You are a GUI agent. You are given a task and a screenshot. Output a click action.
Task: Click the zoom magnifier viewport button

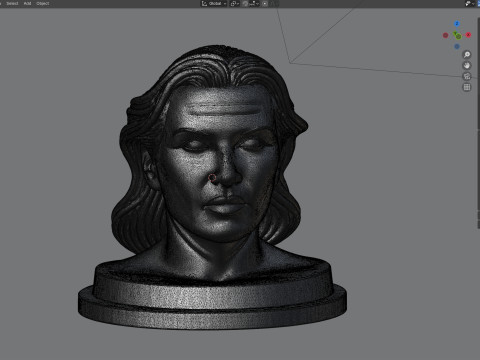tap(467, 54)
